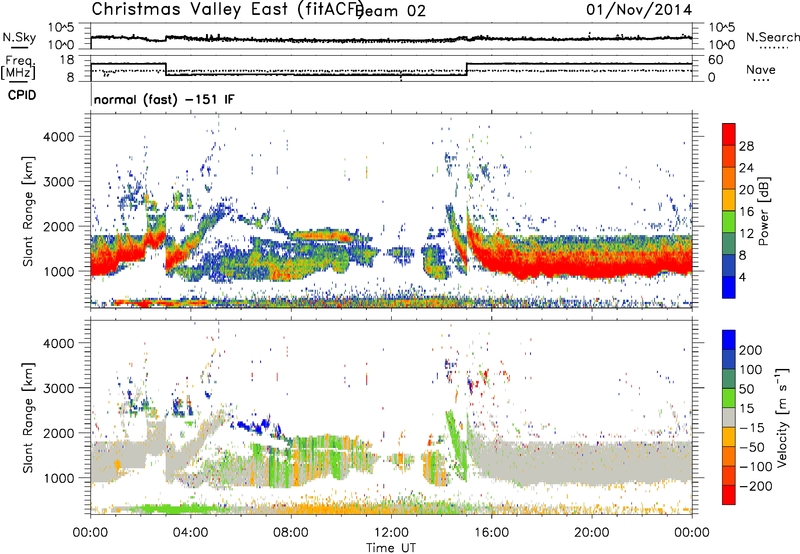This screenshot has width=800, height=554.
Task: Click the power panel 'Slant Range [km]' axis title
Action: pyautogui.click(x=28, y=211)
